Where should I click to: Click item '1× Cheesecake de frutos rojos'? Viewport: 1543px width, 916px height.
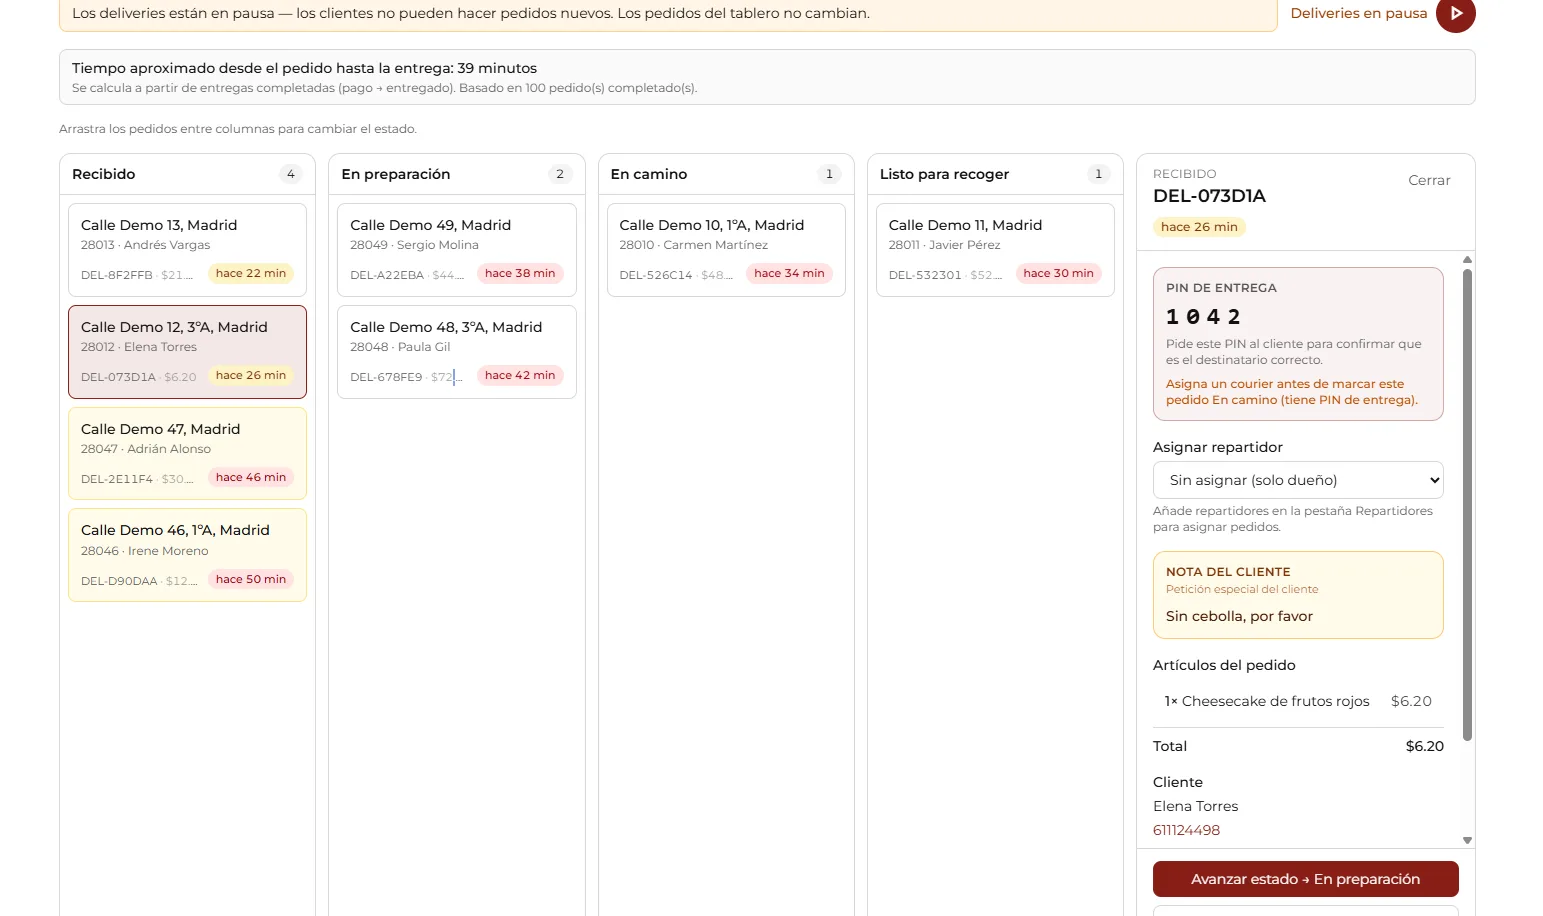(1266, 701)
